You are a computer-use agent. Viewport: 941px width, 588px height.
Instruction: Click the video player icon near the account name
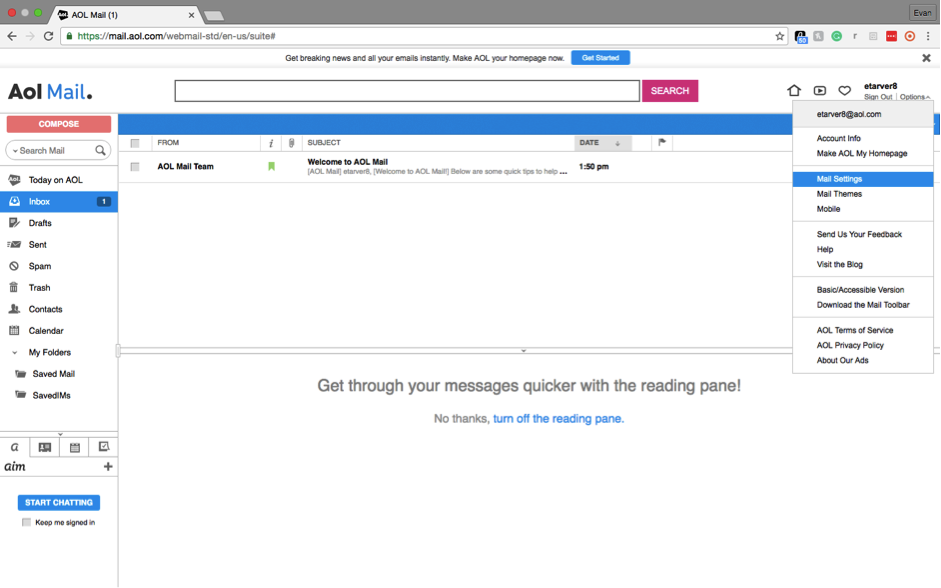point(820,90)
